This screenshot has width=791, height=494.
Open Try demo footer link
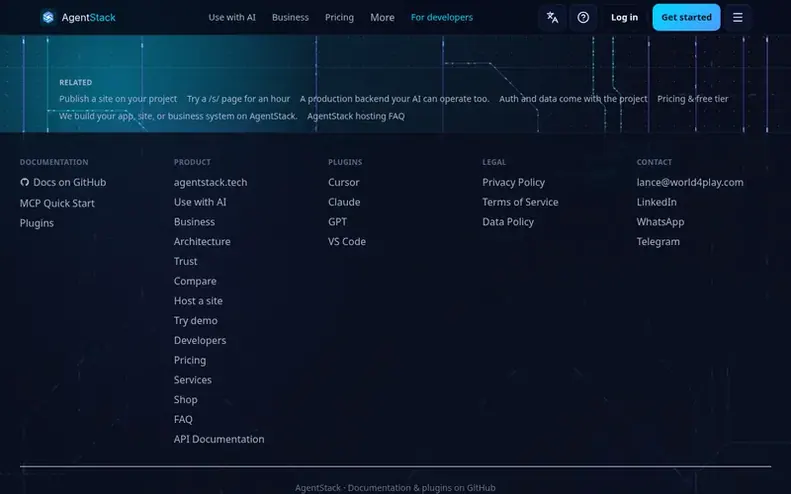pyautogui.click(x=195, y=320)
